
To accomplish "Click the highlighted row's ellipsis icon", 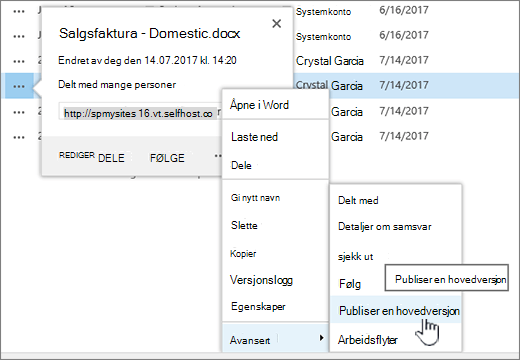I will (19, 86).
